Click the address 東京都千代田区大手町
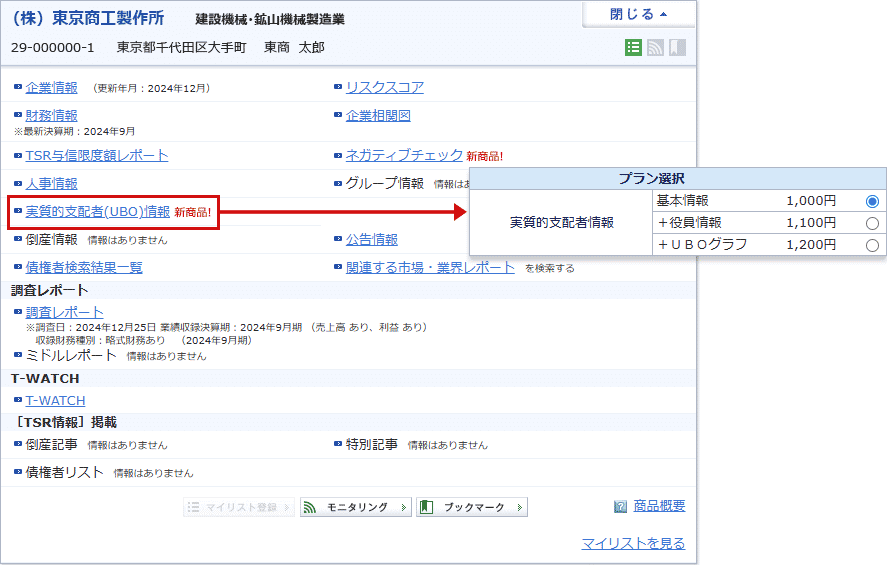The height and width of the screenshot is (565, 887). click(182, 48)
